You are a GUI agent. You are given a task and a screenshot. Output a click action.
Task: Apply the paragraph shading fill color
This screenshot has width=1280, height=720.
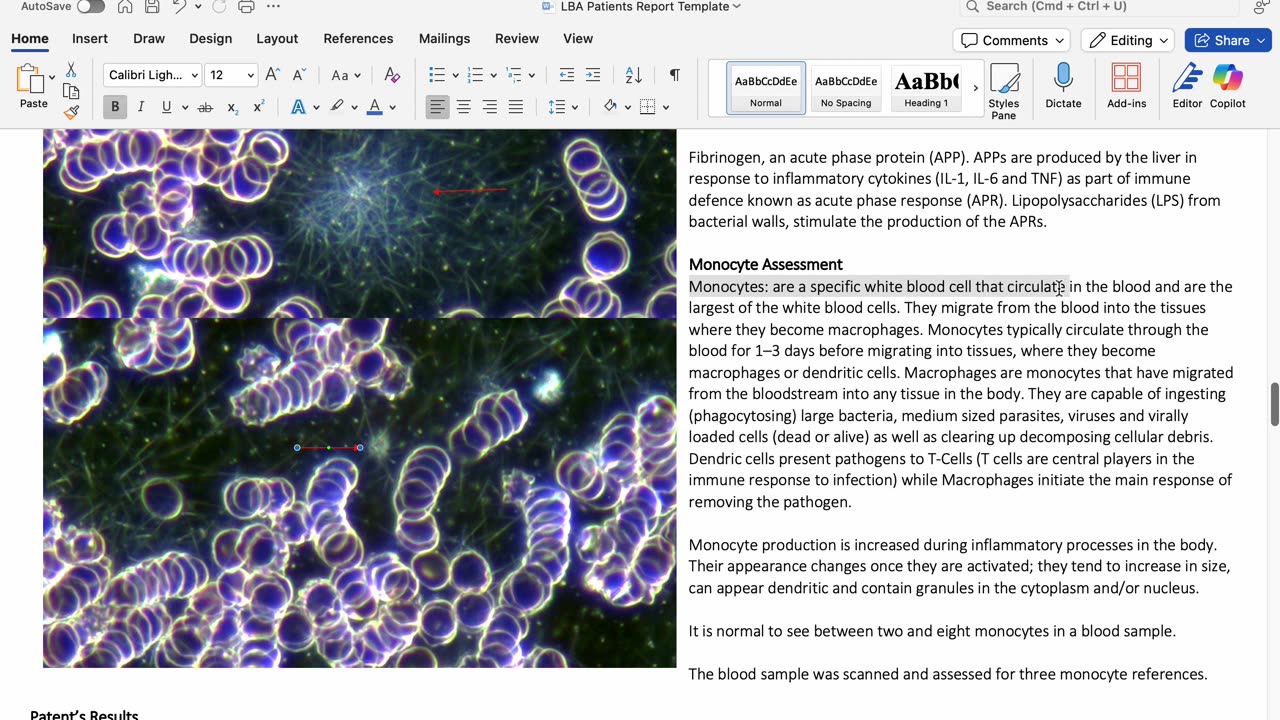tap(610, 107)
